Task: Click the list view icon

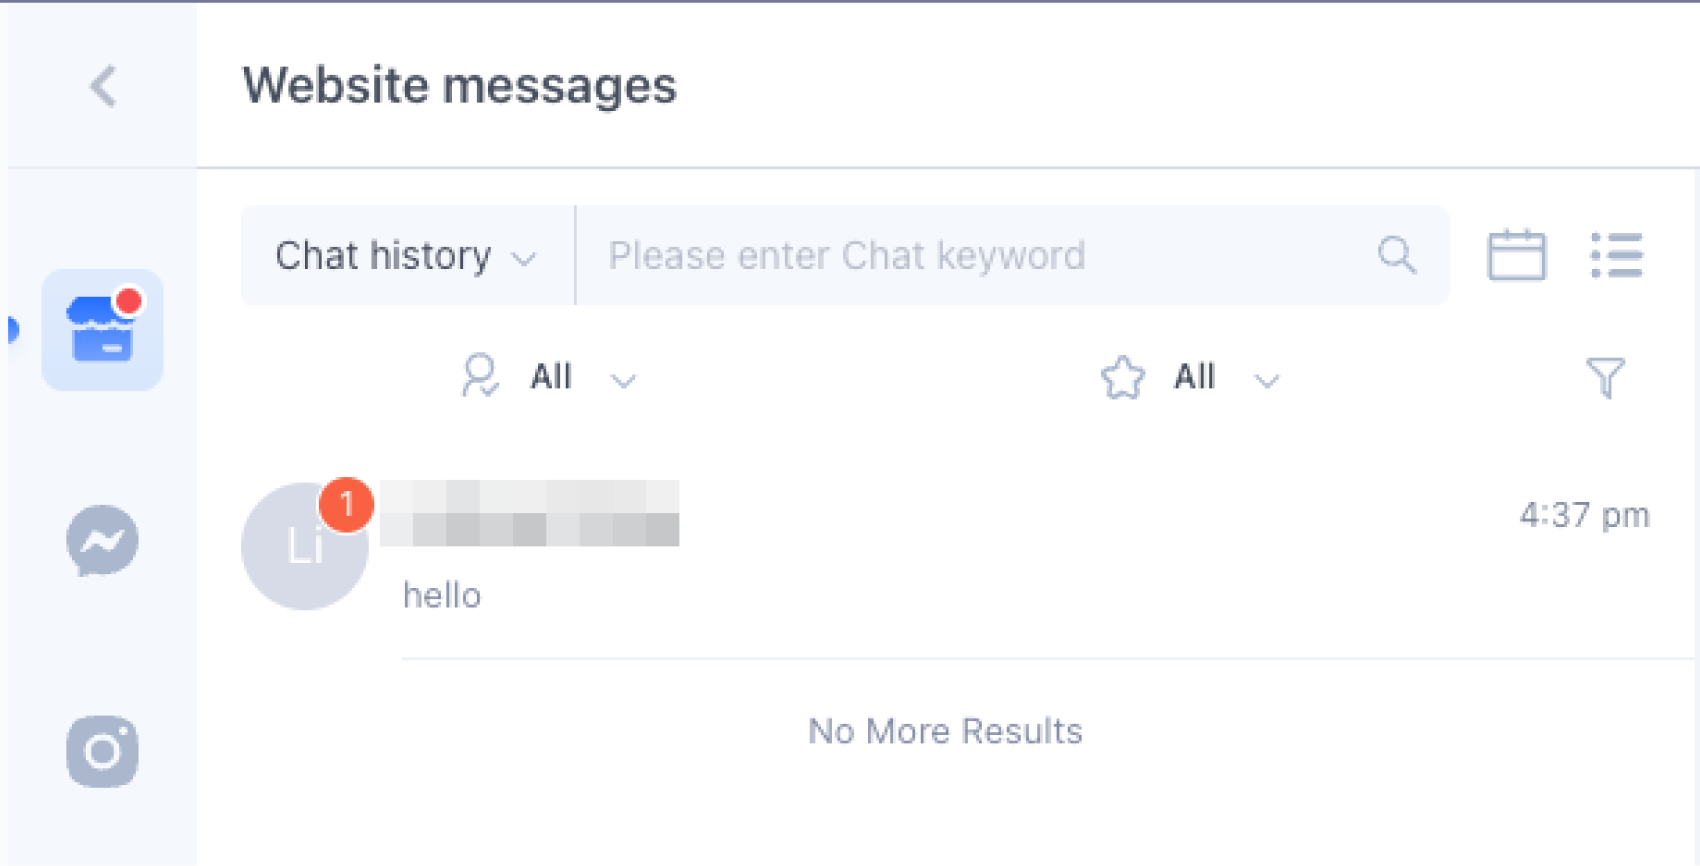Action: (1616, 255)
